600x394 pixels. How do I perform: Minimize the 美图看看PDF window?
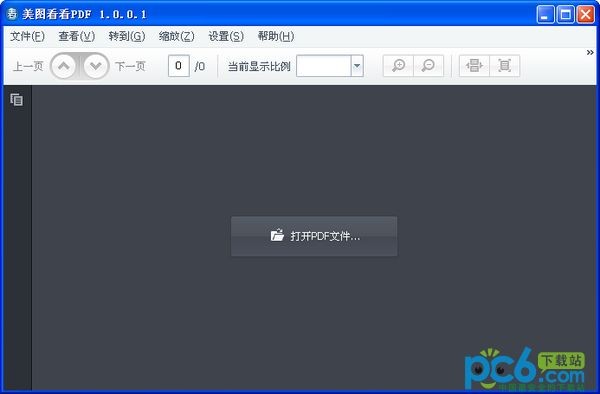point(545,15)
